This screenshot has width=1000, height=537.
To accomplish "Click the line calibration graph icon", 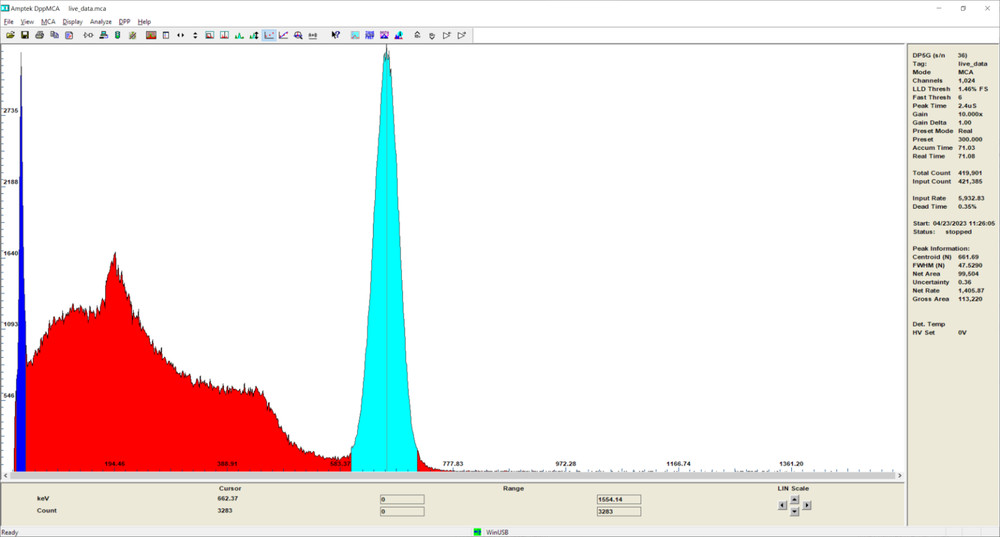I will pyautogui.click(x=283, y=36).
